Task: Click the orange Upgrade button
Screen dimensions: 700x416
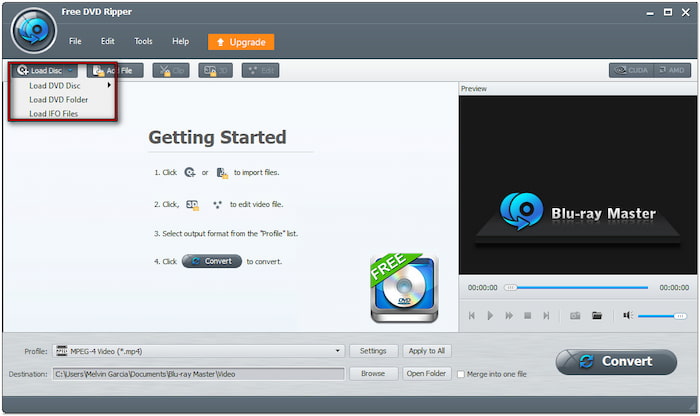Action: click(x=241, y=42)
